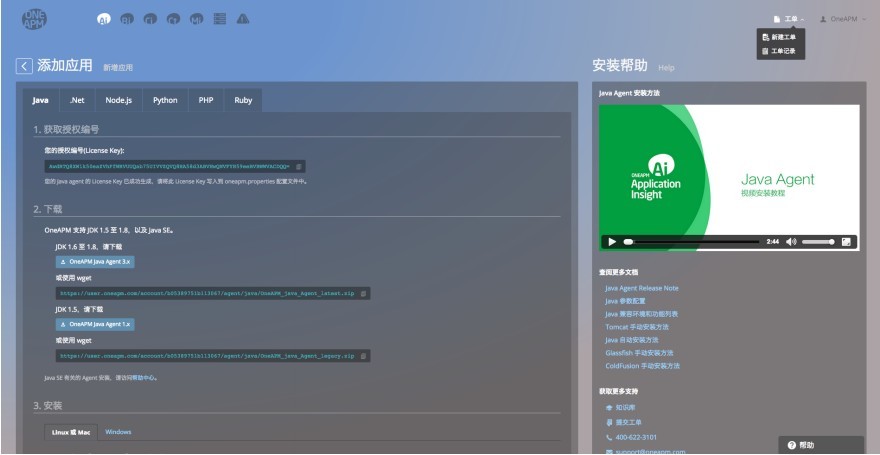Go back using the arrow beside 添加应用
The width and height of the screenshot is (880, 455).
coord(24,66)
